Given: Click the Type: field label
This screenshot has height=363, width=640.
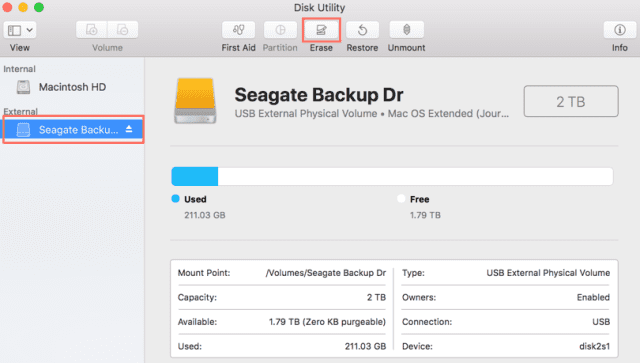Looking at the screenshot, I should pos(413,273).
